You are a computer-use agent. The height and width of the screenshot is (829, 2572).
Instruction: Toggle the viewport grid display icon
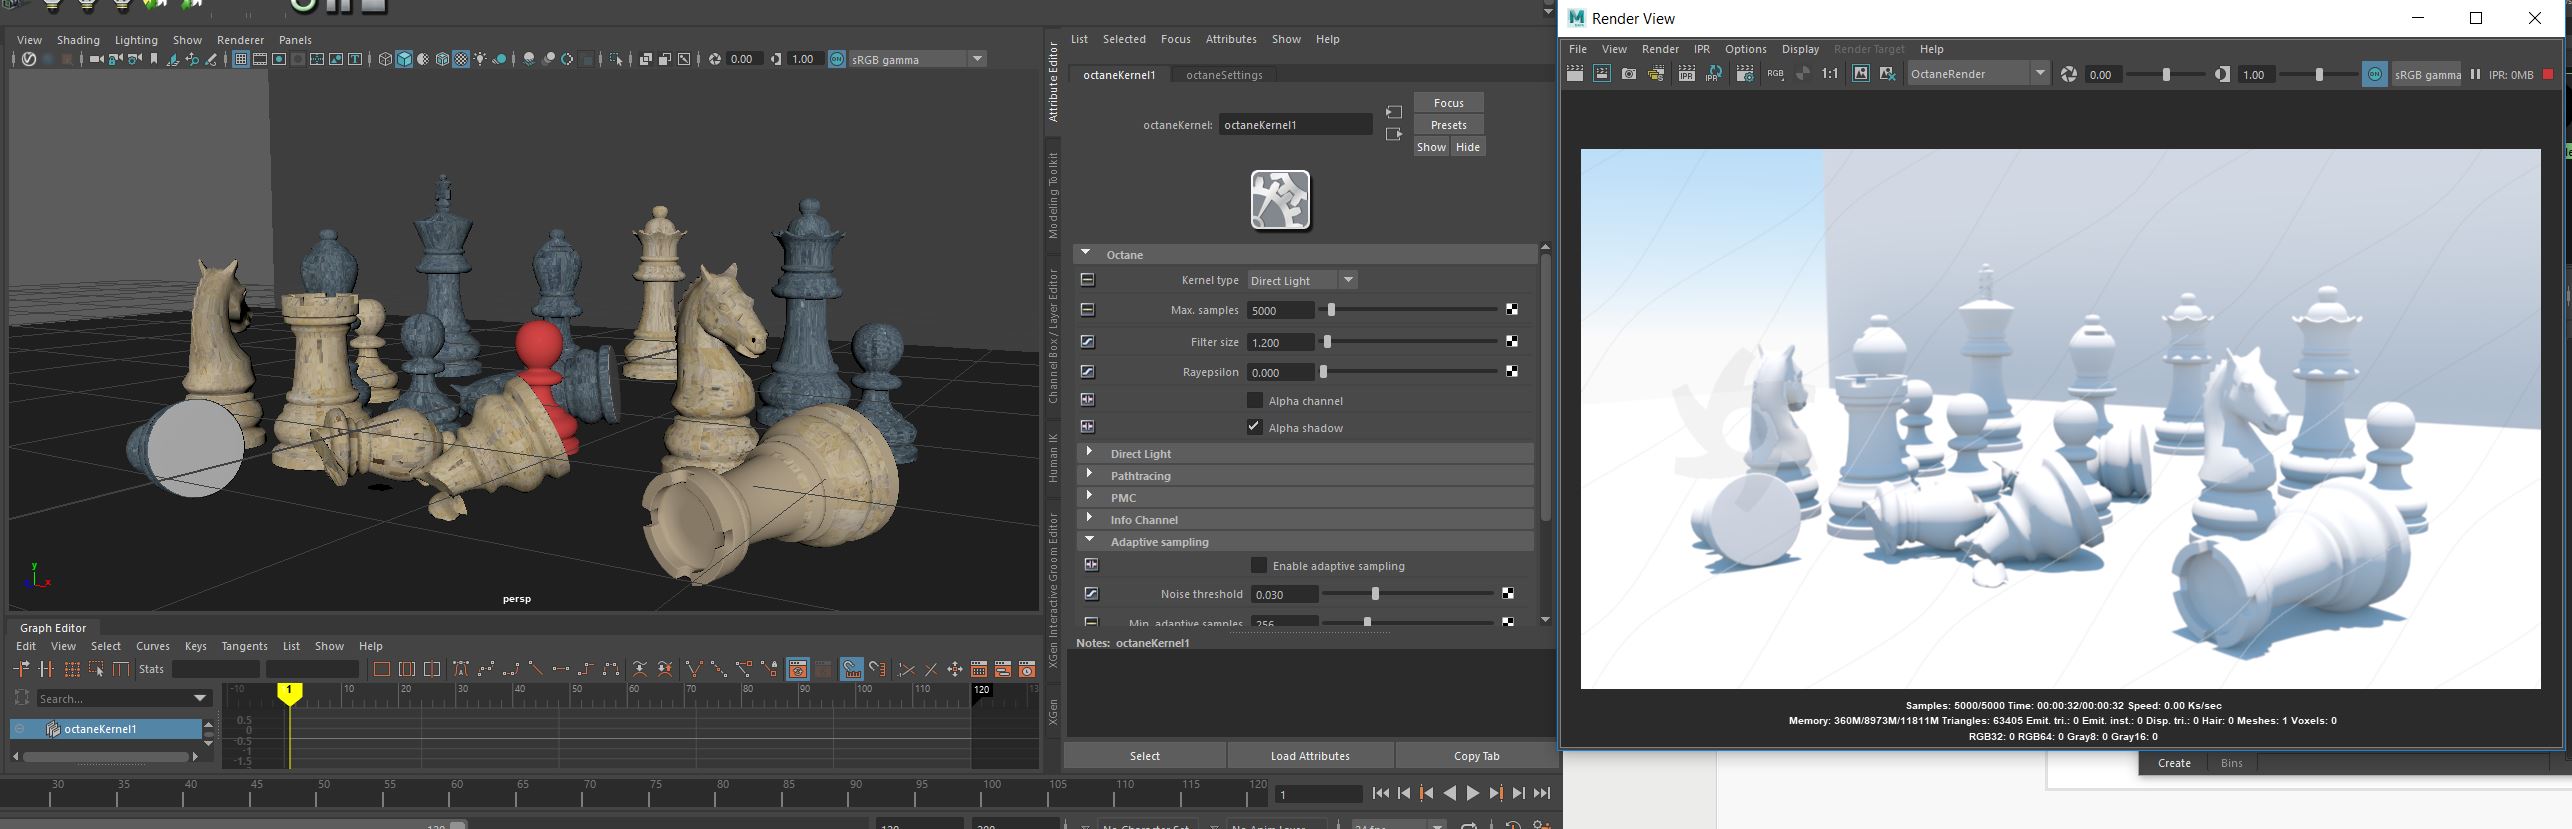pyautogui.click(x=241, y=60)
